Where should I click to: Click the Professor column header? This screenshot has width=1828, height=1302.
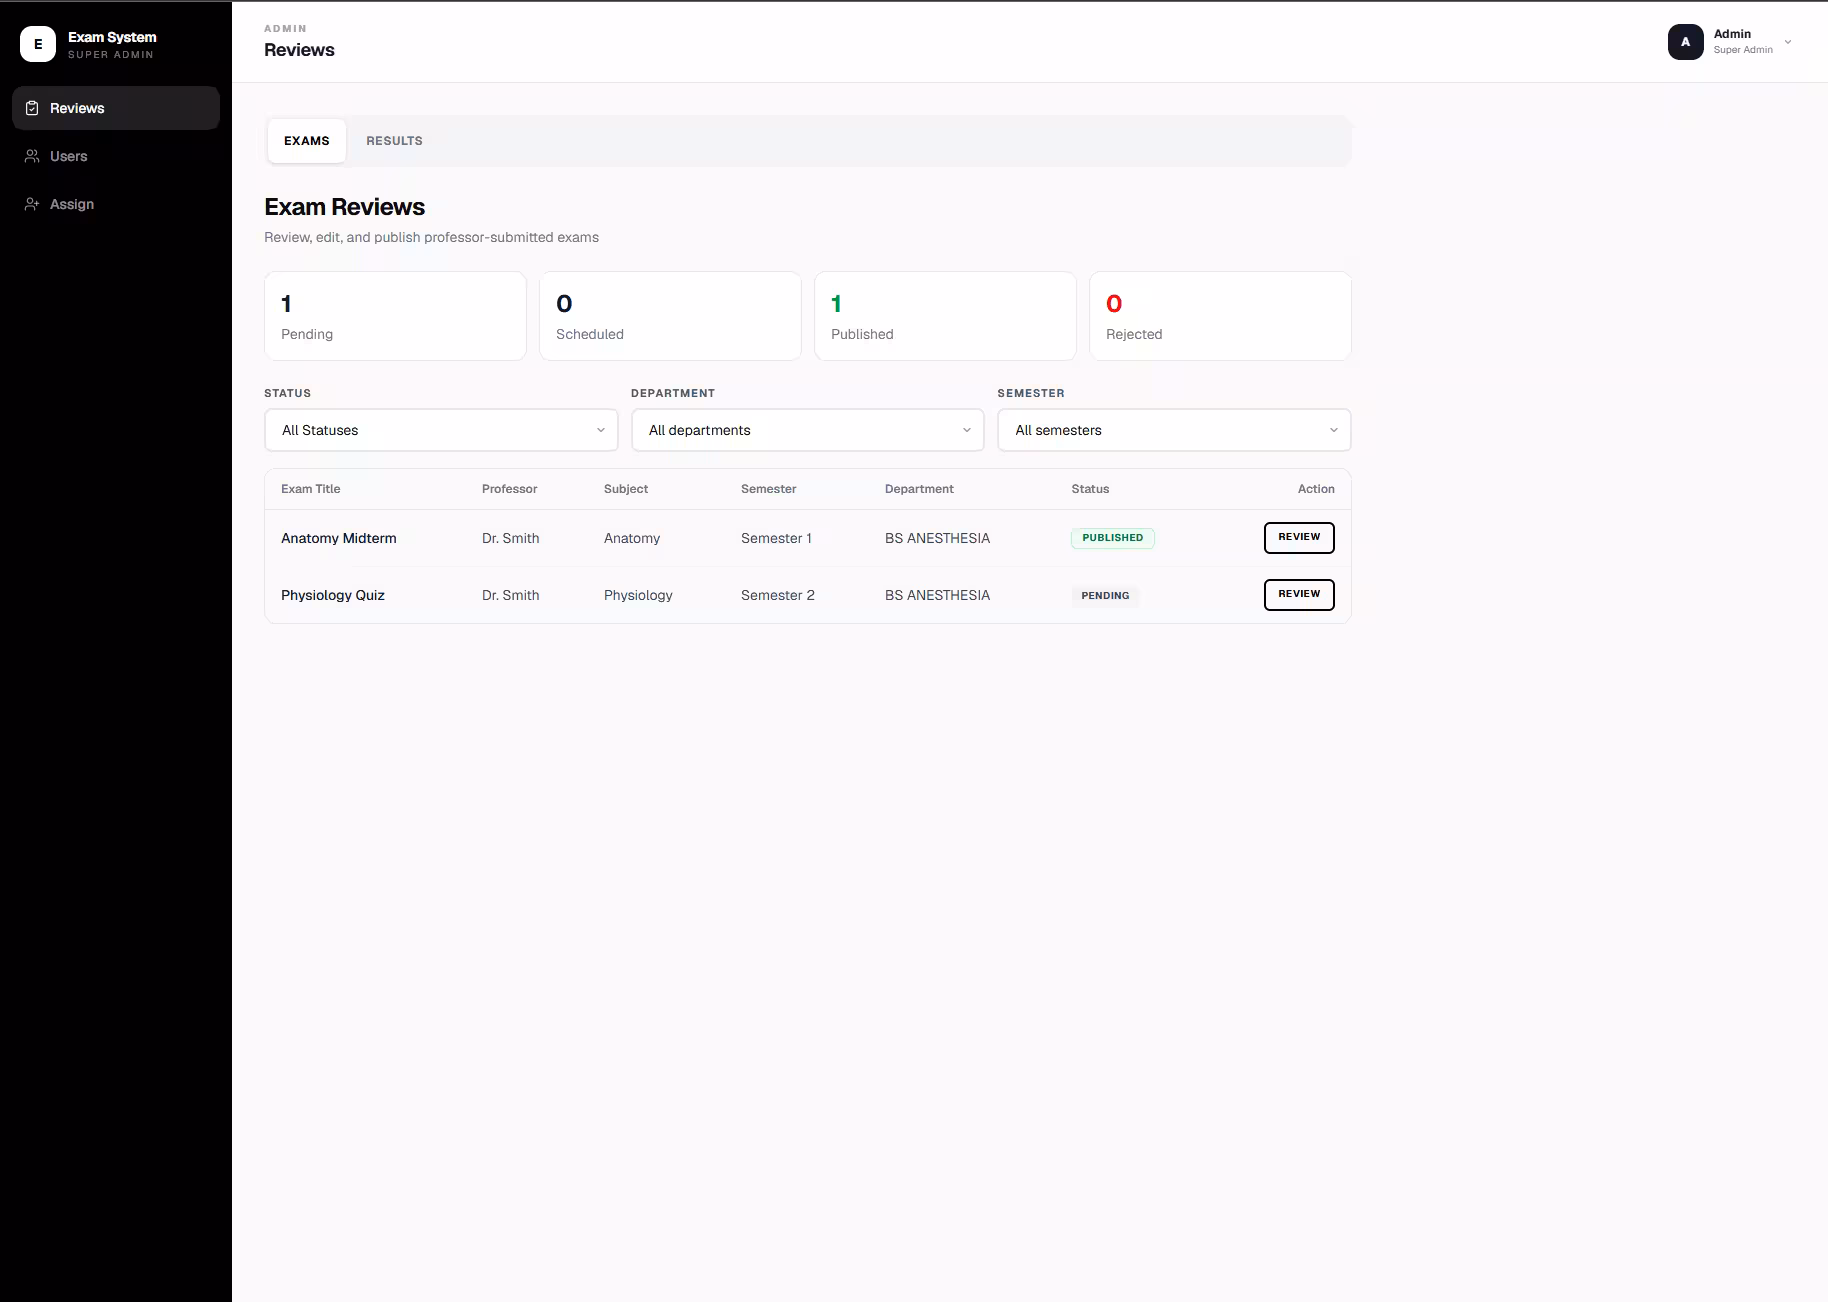[x=509, y=489]
